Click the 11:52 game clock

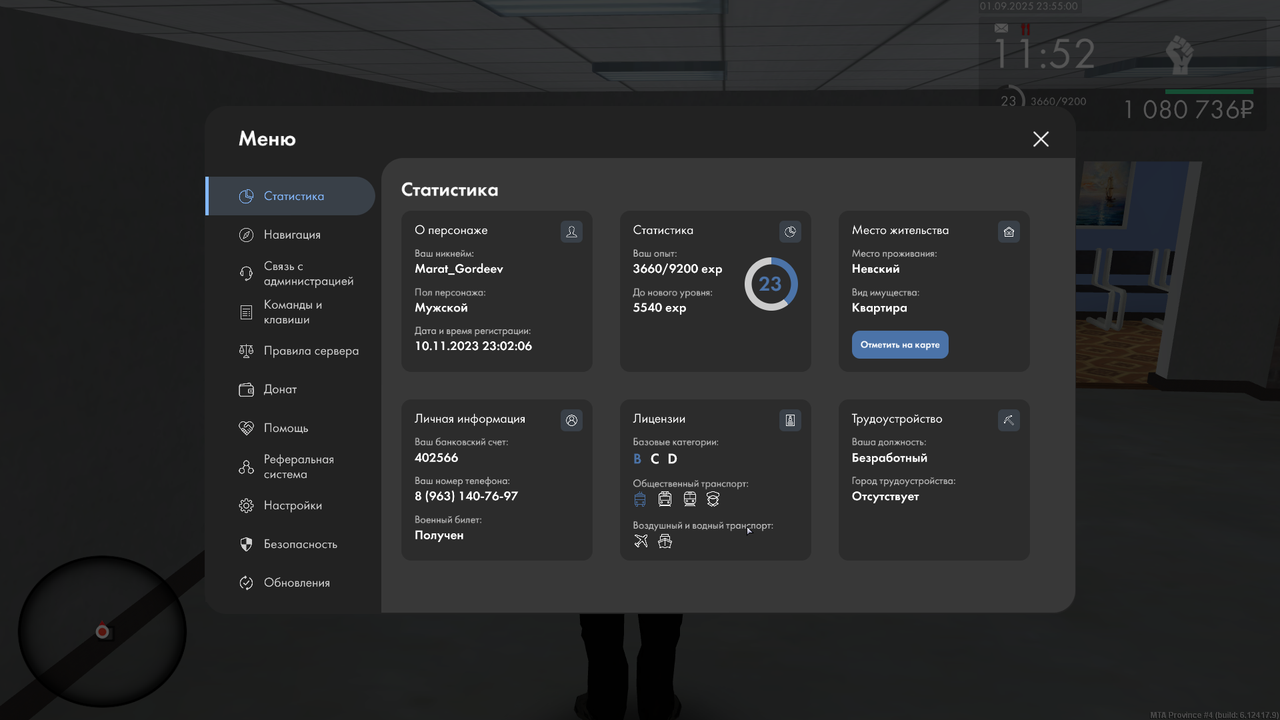(1045, 54)
